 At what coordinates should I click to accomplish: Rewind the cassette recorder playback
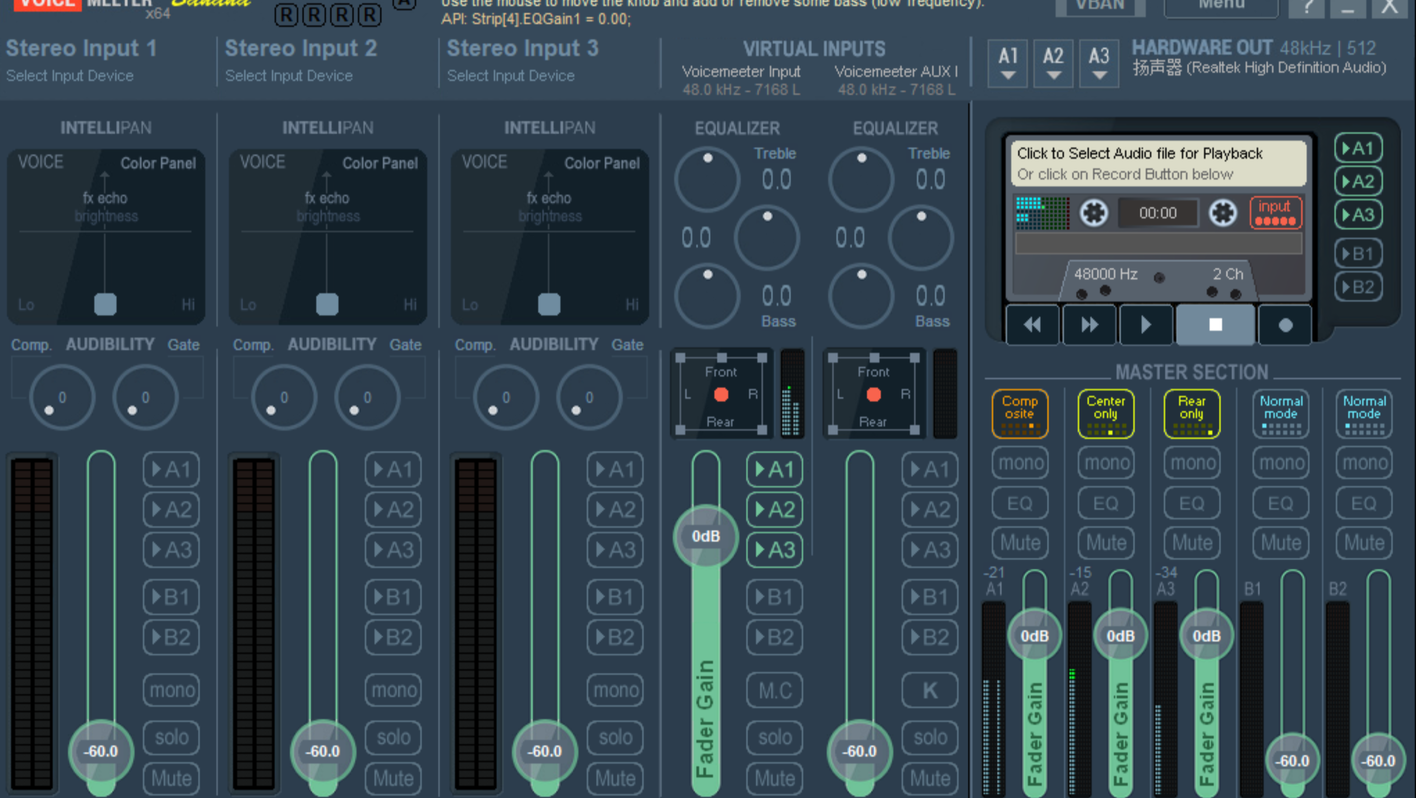[x=1033, y=325]
